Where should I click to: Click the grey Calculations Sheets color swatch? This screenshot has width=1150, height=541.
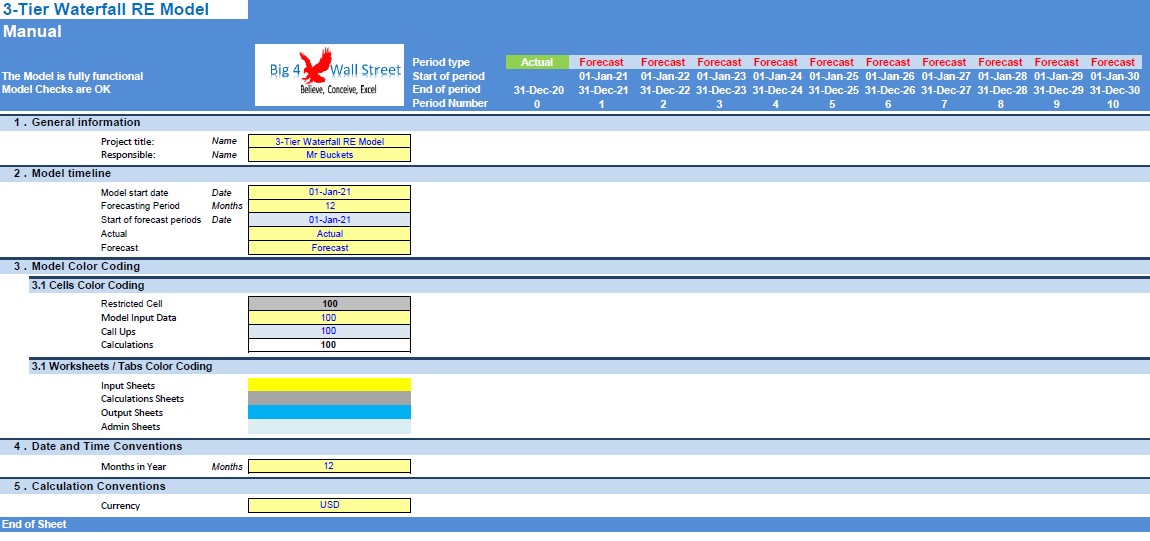click(329, 398)
